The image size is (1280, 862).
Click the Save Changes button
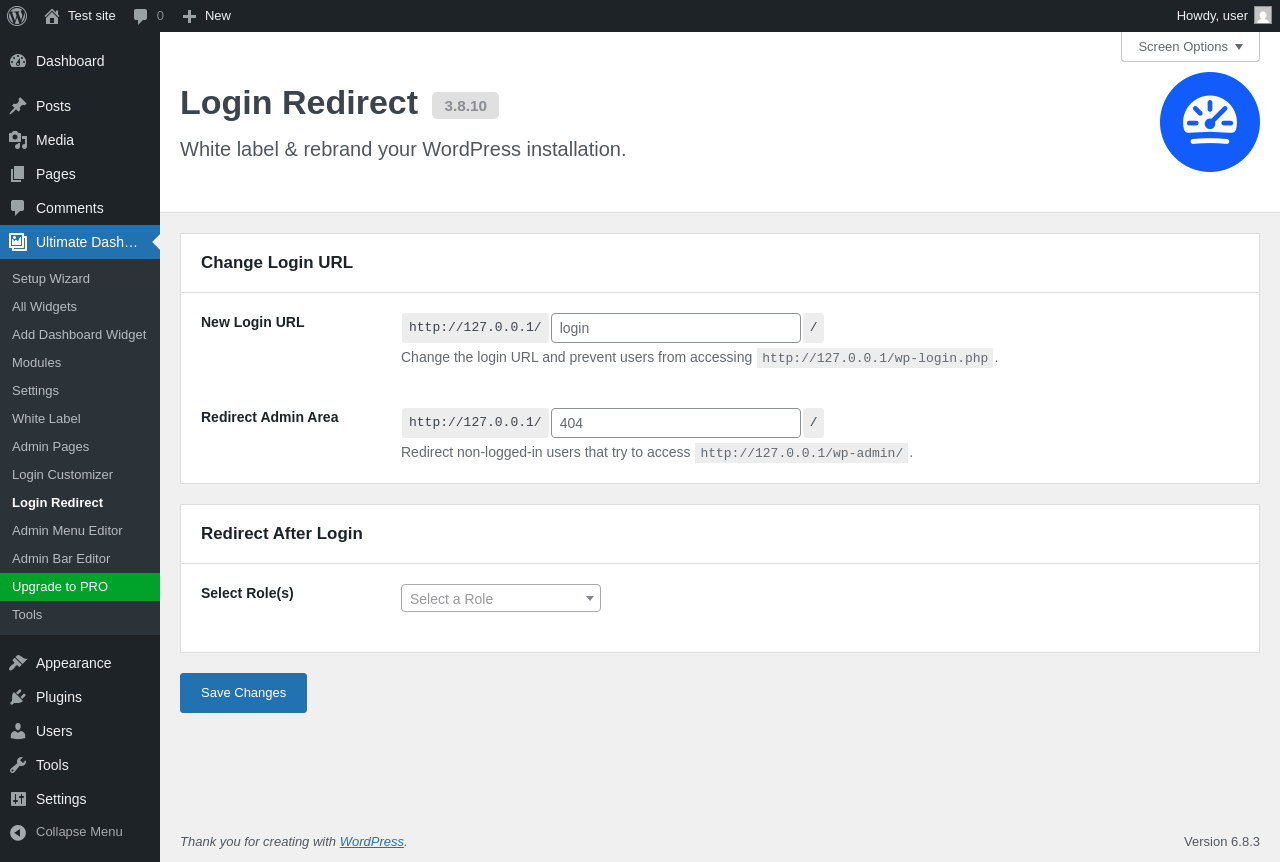[243, 693]
